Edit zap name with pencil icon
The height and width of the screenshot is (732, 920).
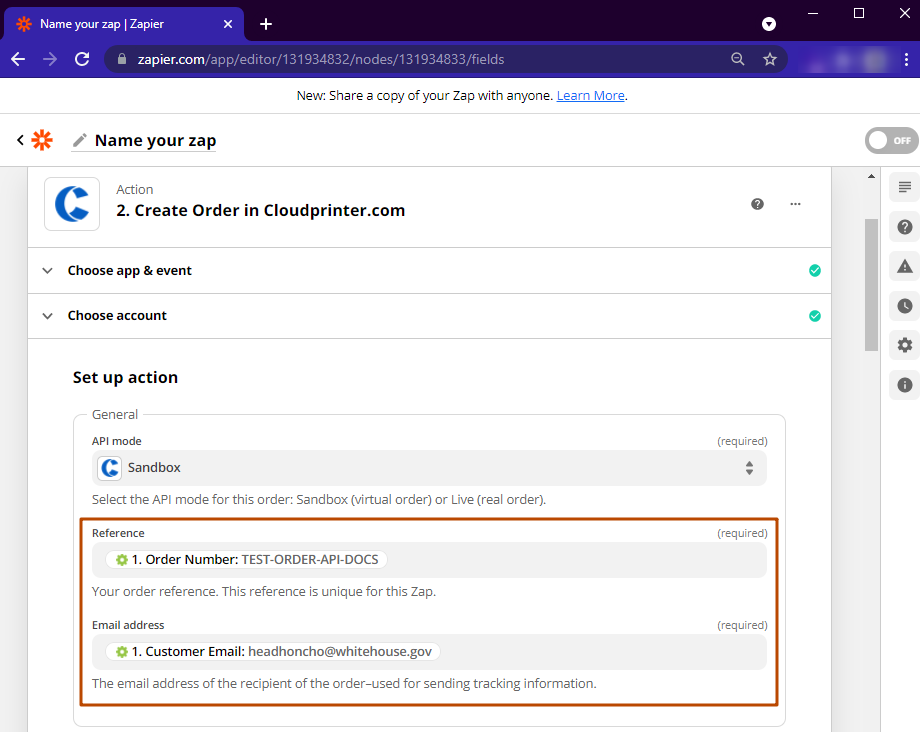pyautogui.click(x=79, y=141)
